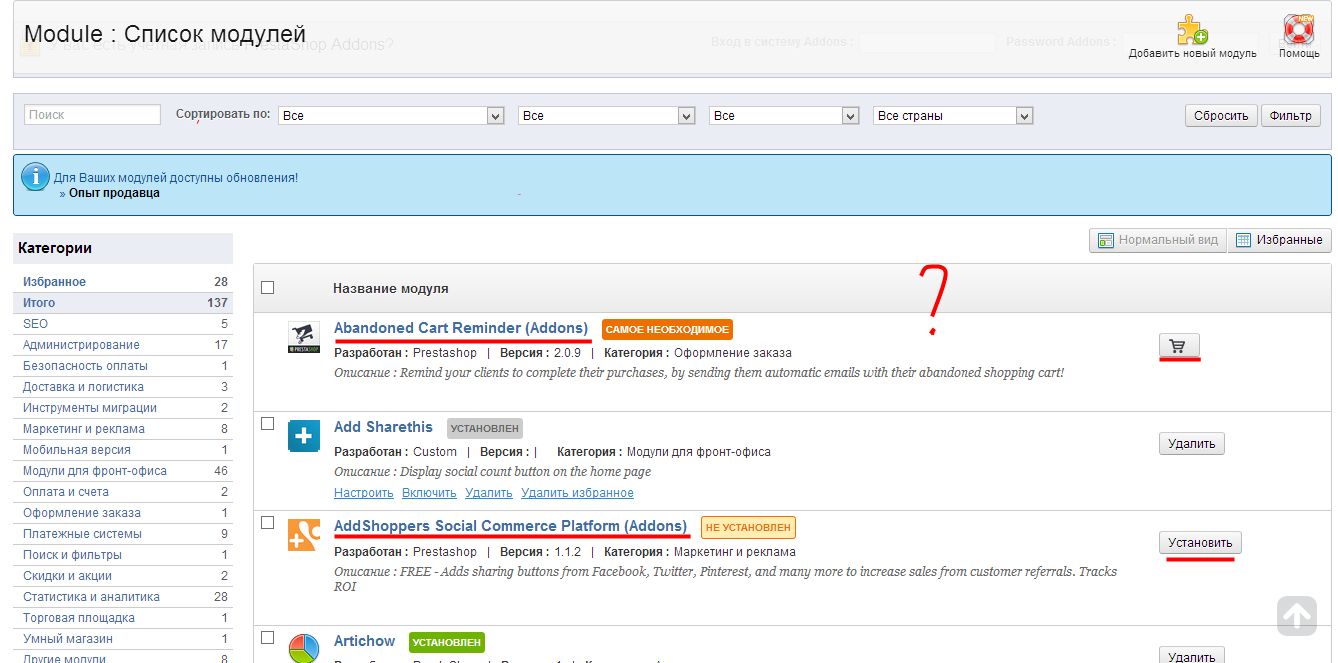Click the AddShoppers orange module icon
1338x663 pixels.
click(303, 535)
